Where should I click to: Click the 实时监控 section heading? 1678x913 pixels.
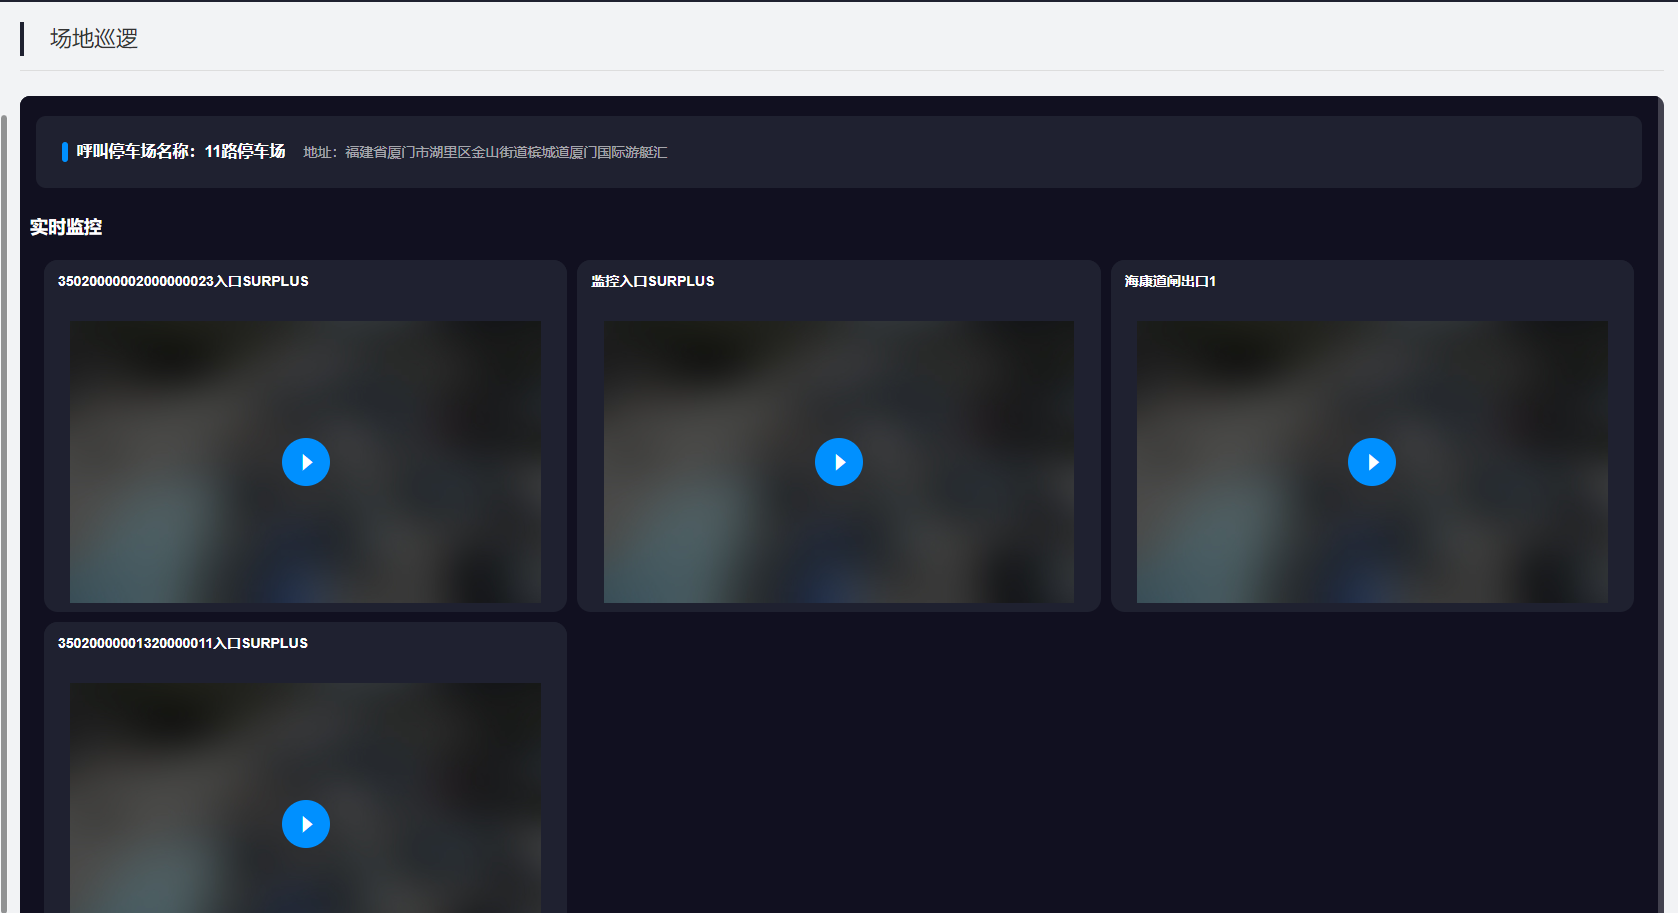point(66,227)
